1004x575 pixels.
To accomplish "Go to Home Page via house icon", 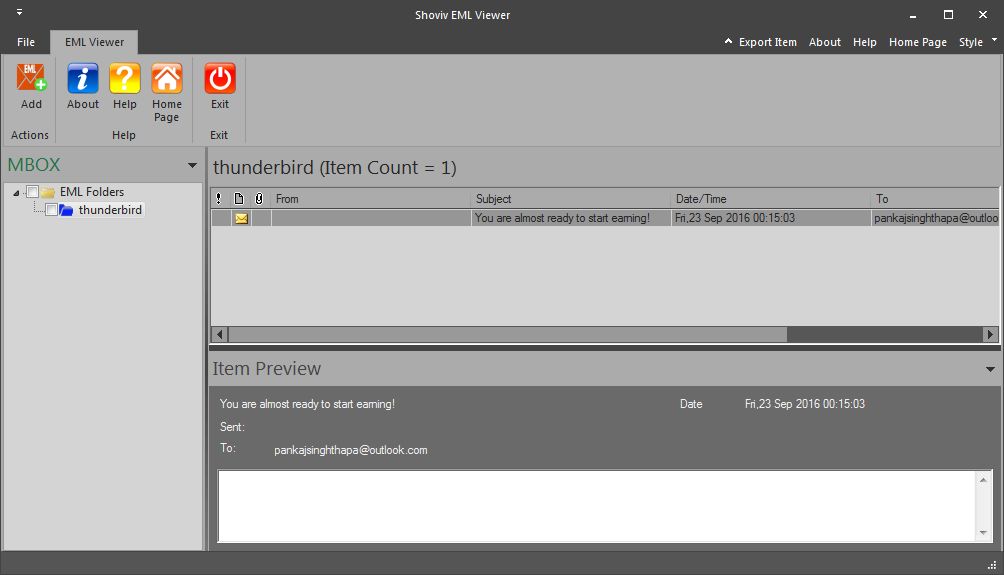I will 167,79.
